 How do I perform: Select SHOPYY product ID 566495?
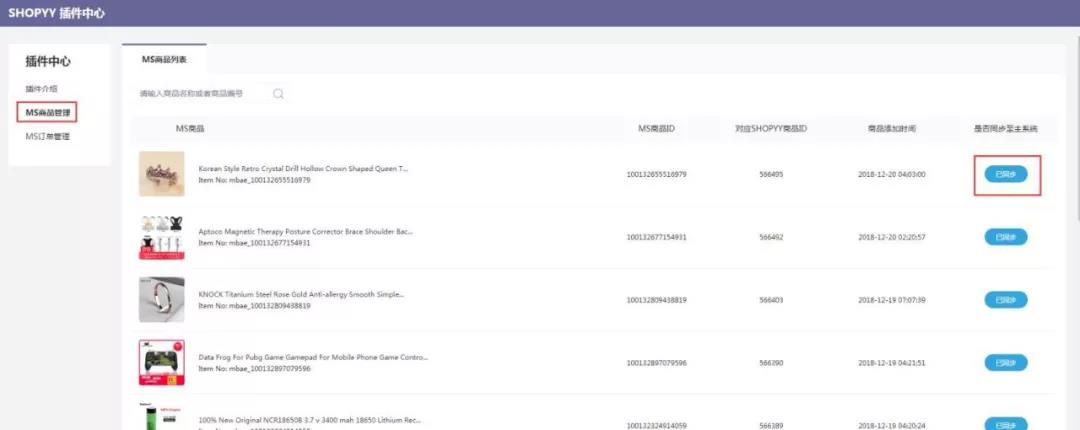(x=771, y=174)
